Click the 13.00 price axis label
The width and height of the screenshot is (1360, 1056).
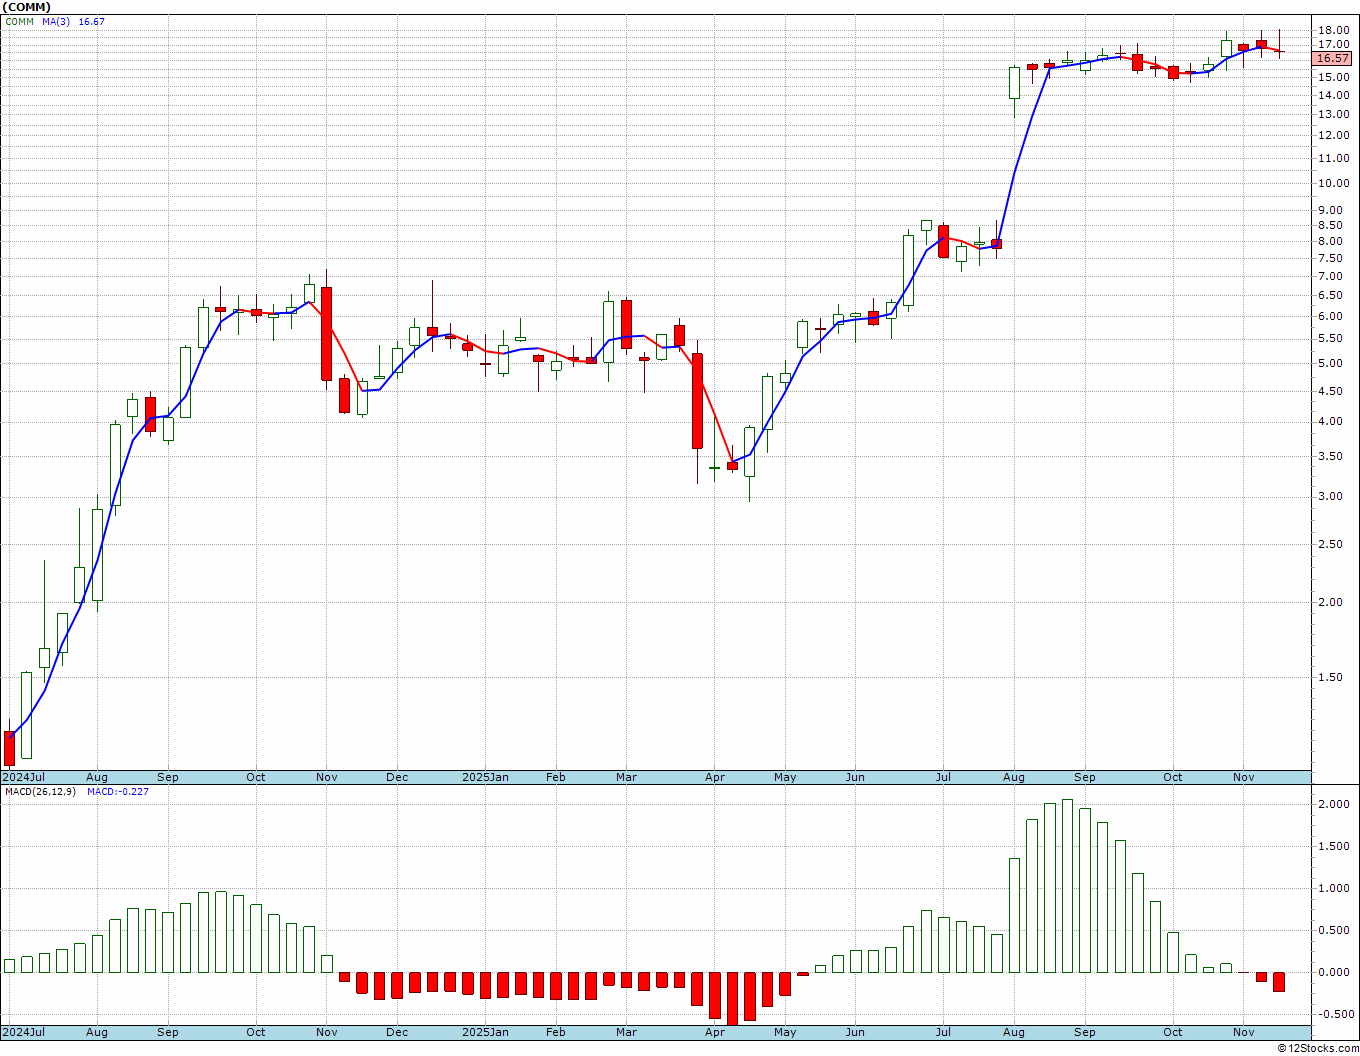pos(1335,114)
